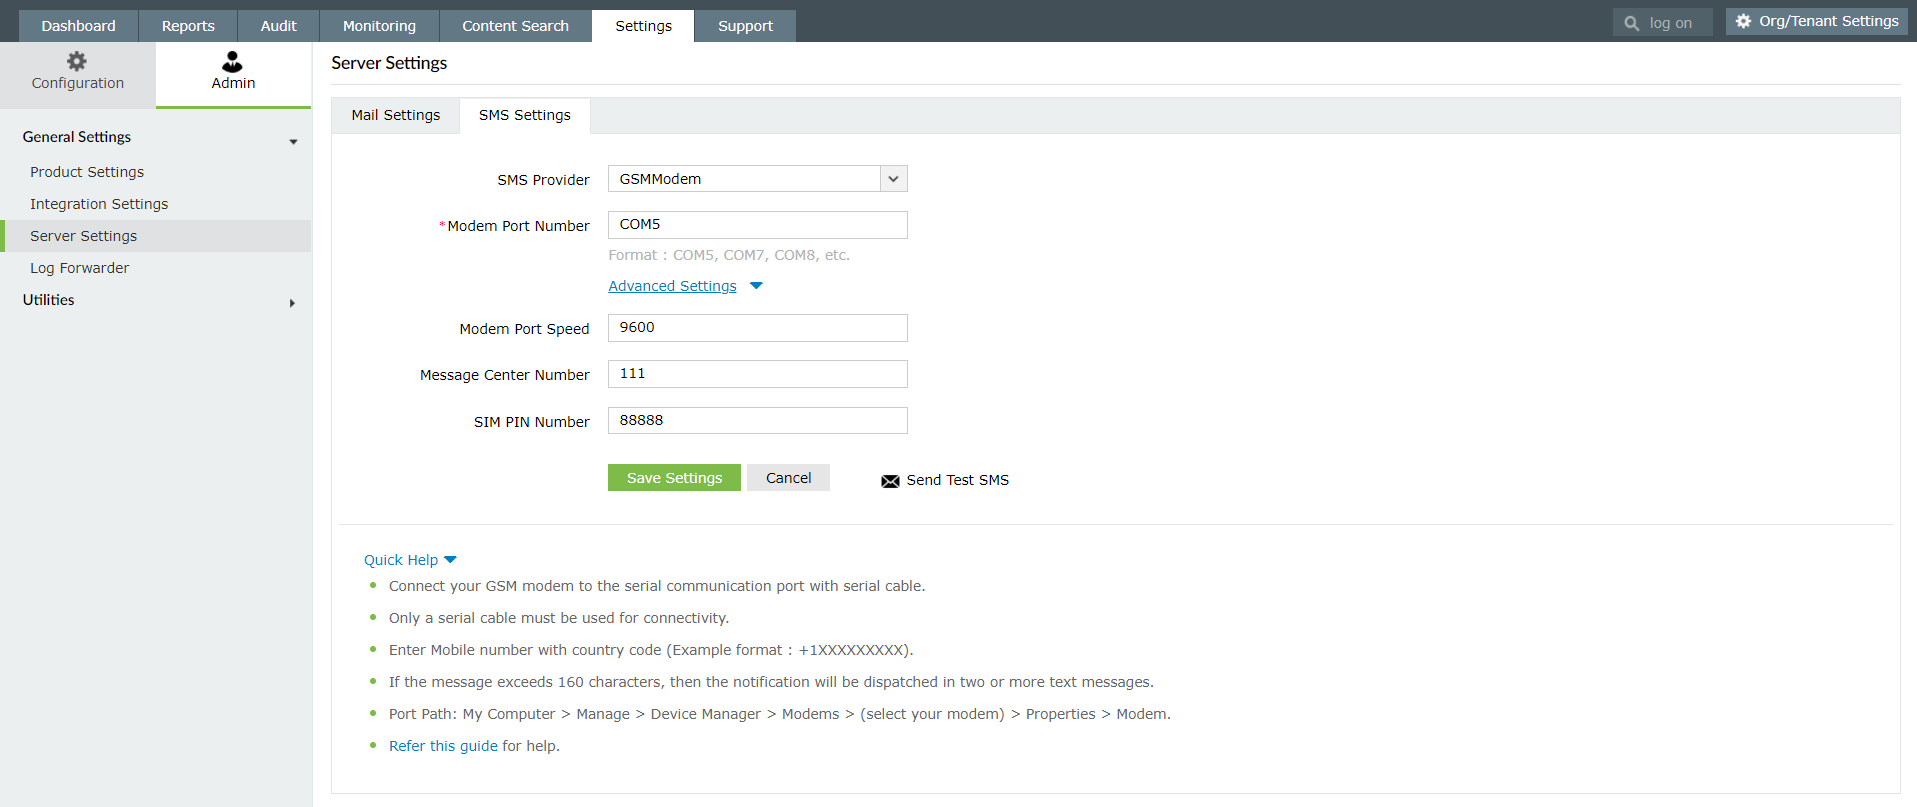The image size is (1917, 807).
Task: Open the SMS Provider dropdown arrow
Action: click(893, 179)
